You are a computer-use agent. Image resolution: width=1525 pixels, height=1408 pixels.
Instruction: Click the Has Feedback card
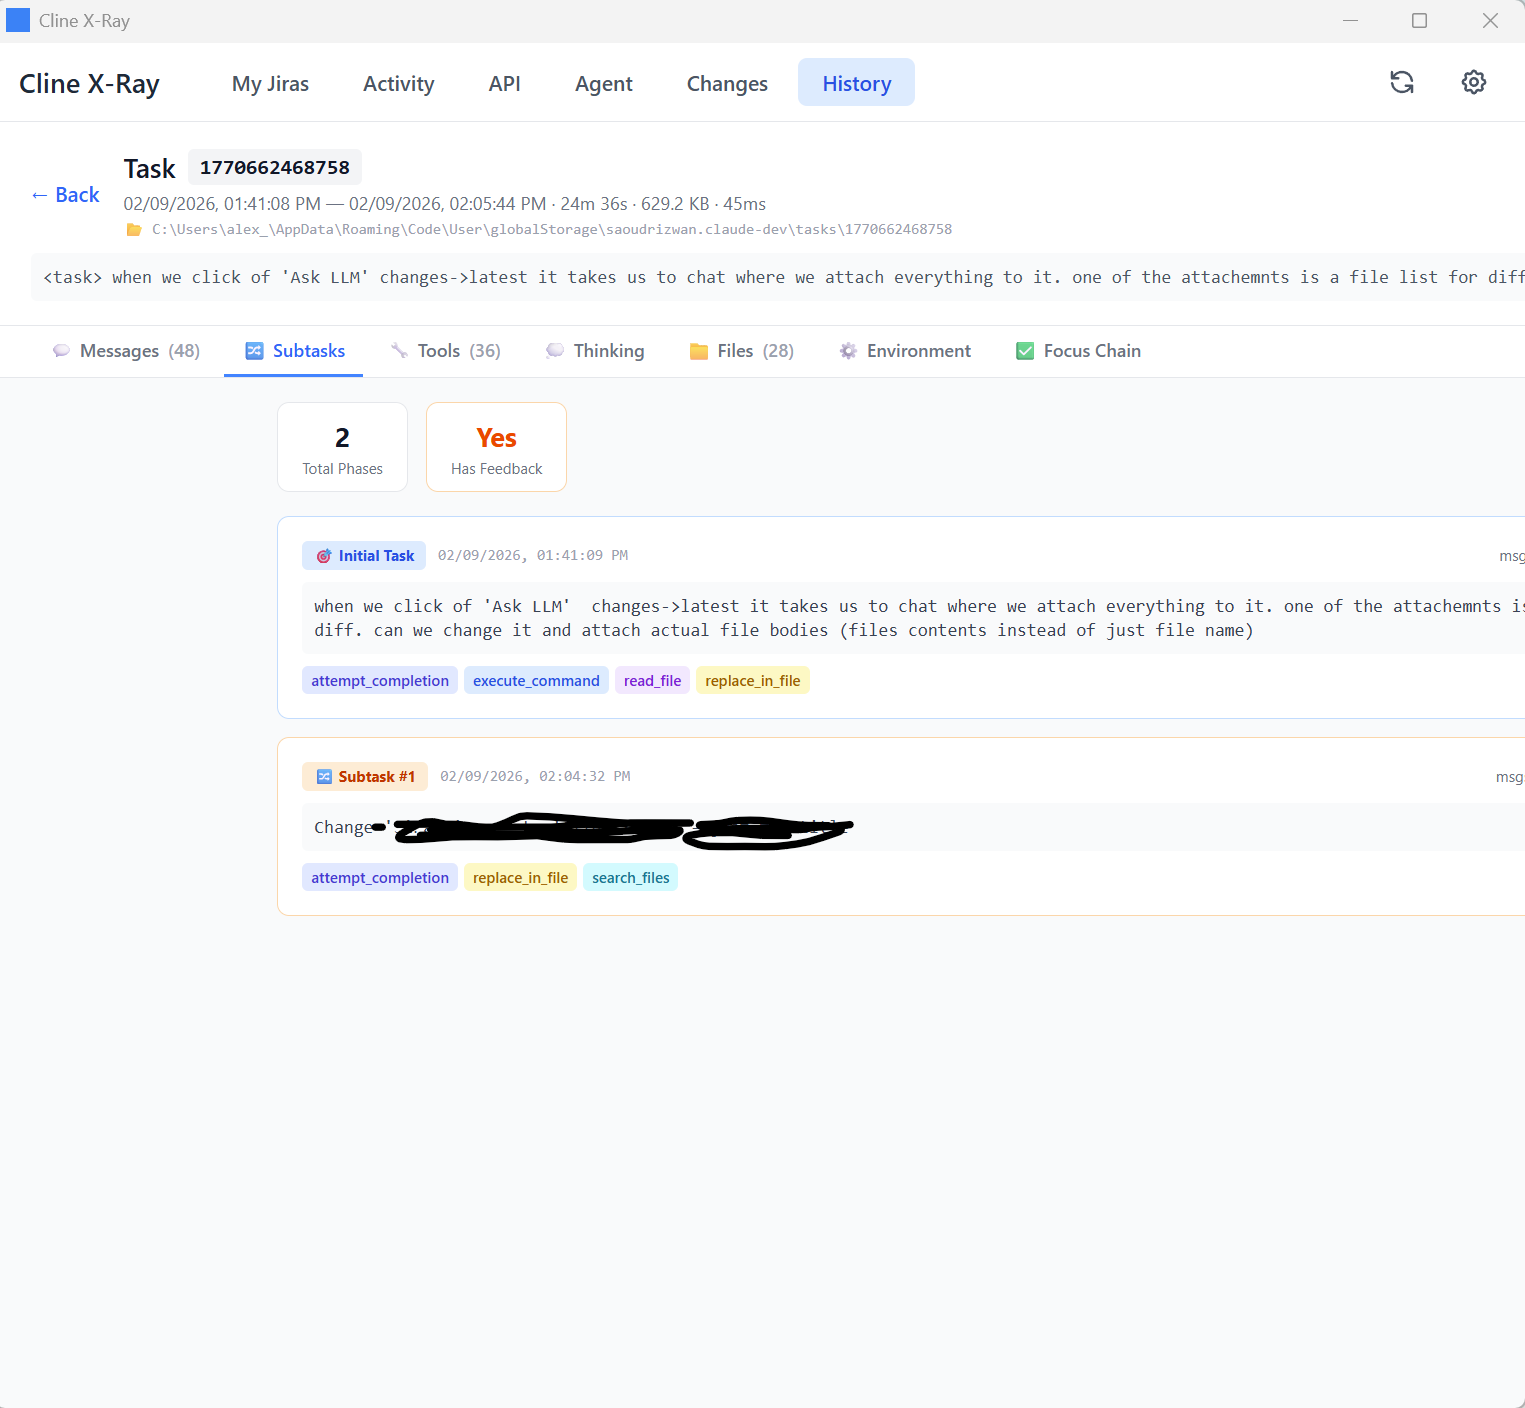pos(496,447)
